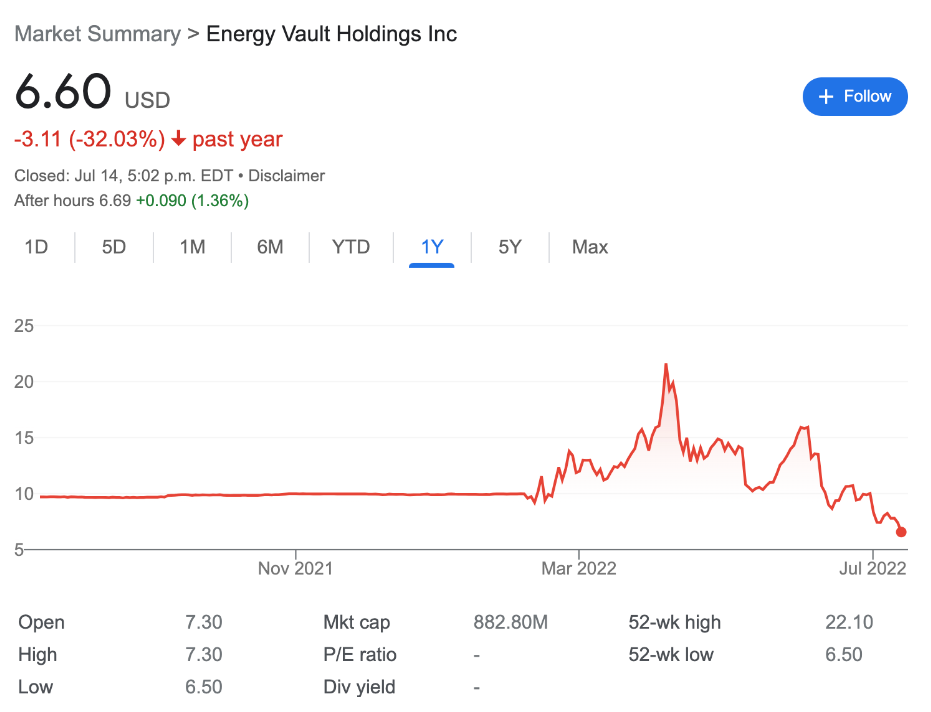931x712 pixels.
Task: Switch to the 1D range tab
Action: [36, 247]
